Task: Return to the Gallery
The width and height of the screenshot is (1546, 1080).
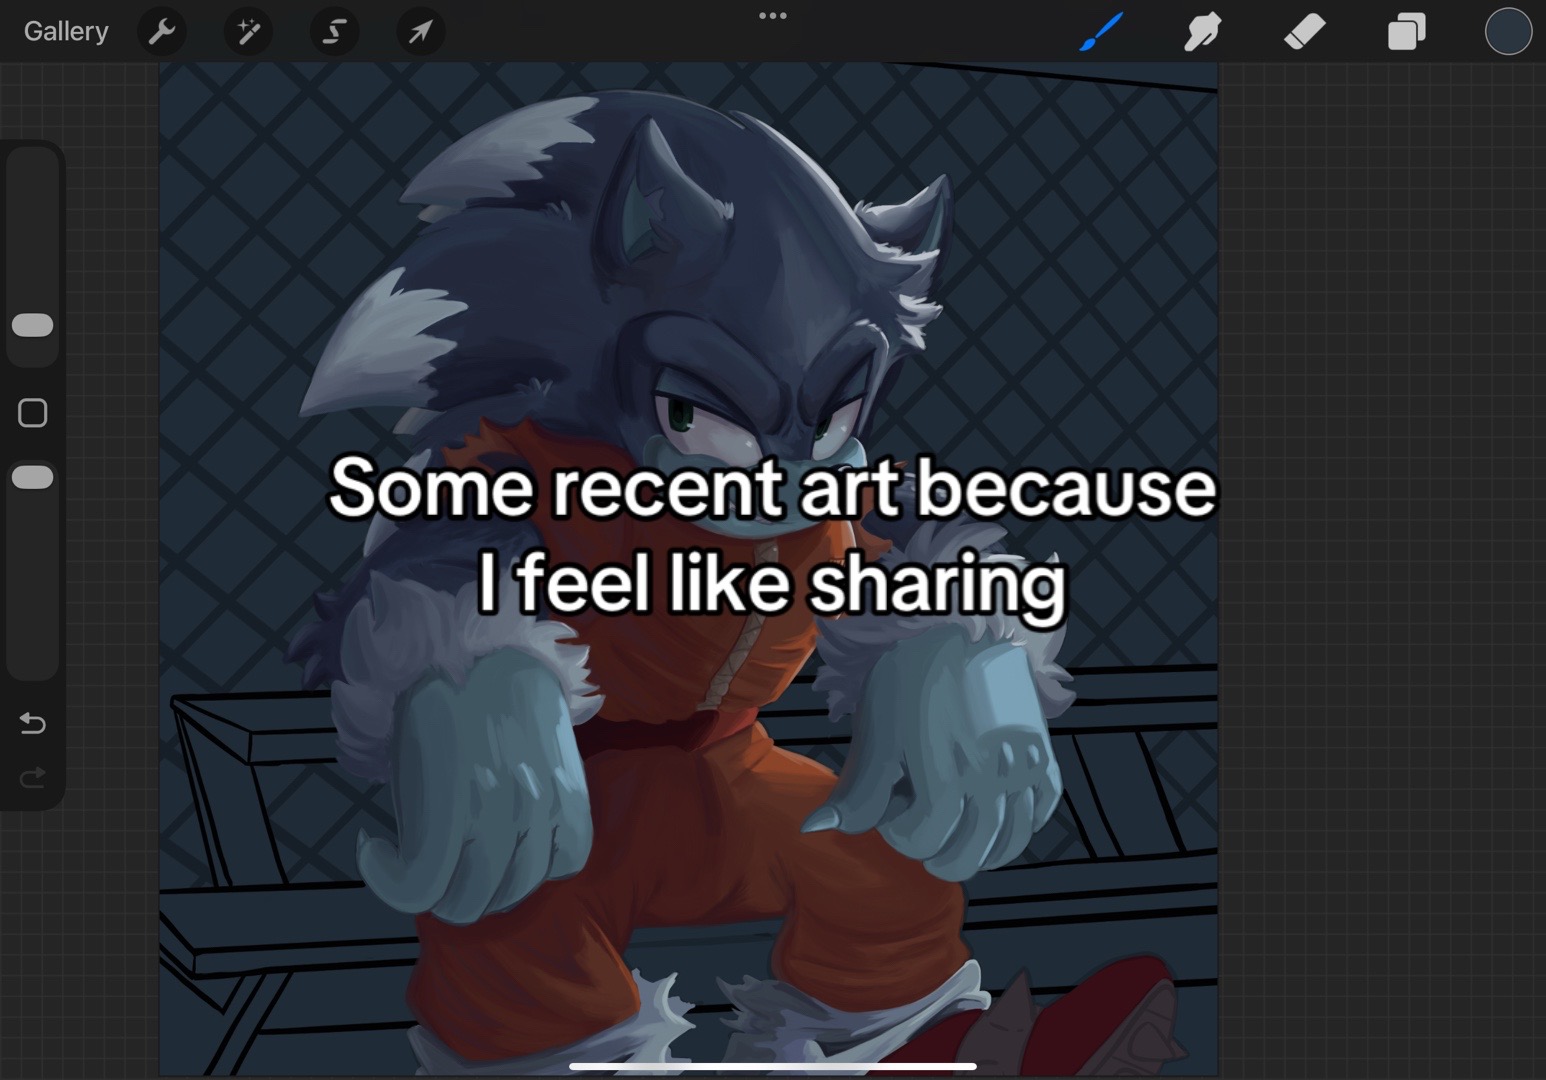Action: (x=66, y=32)
